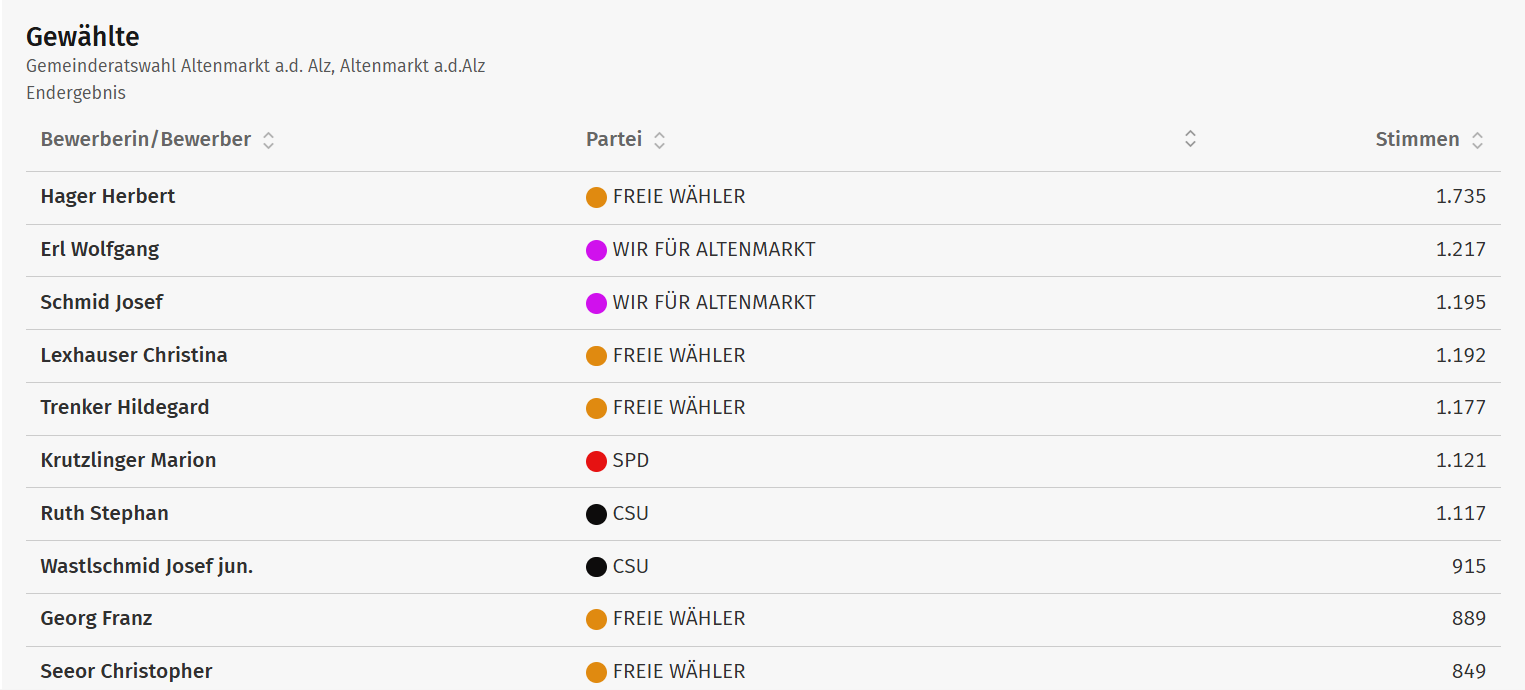Click Partei column header text
Viewport: 1525px width, 690px height.
[x=614, y=139]
